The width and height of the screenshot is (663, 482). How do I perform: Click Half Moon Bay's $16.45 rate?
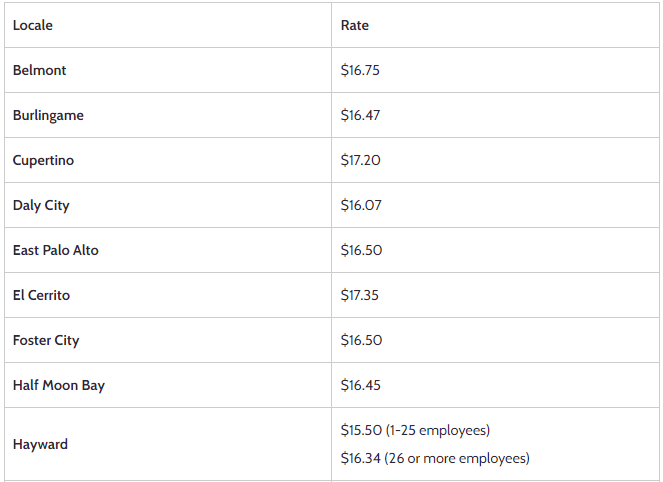click(x=361, y=385)
